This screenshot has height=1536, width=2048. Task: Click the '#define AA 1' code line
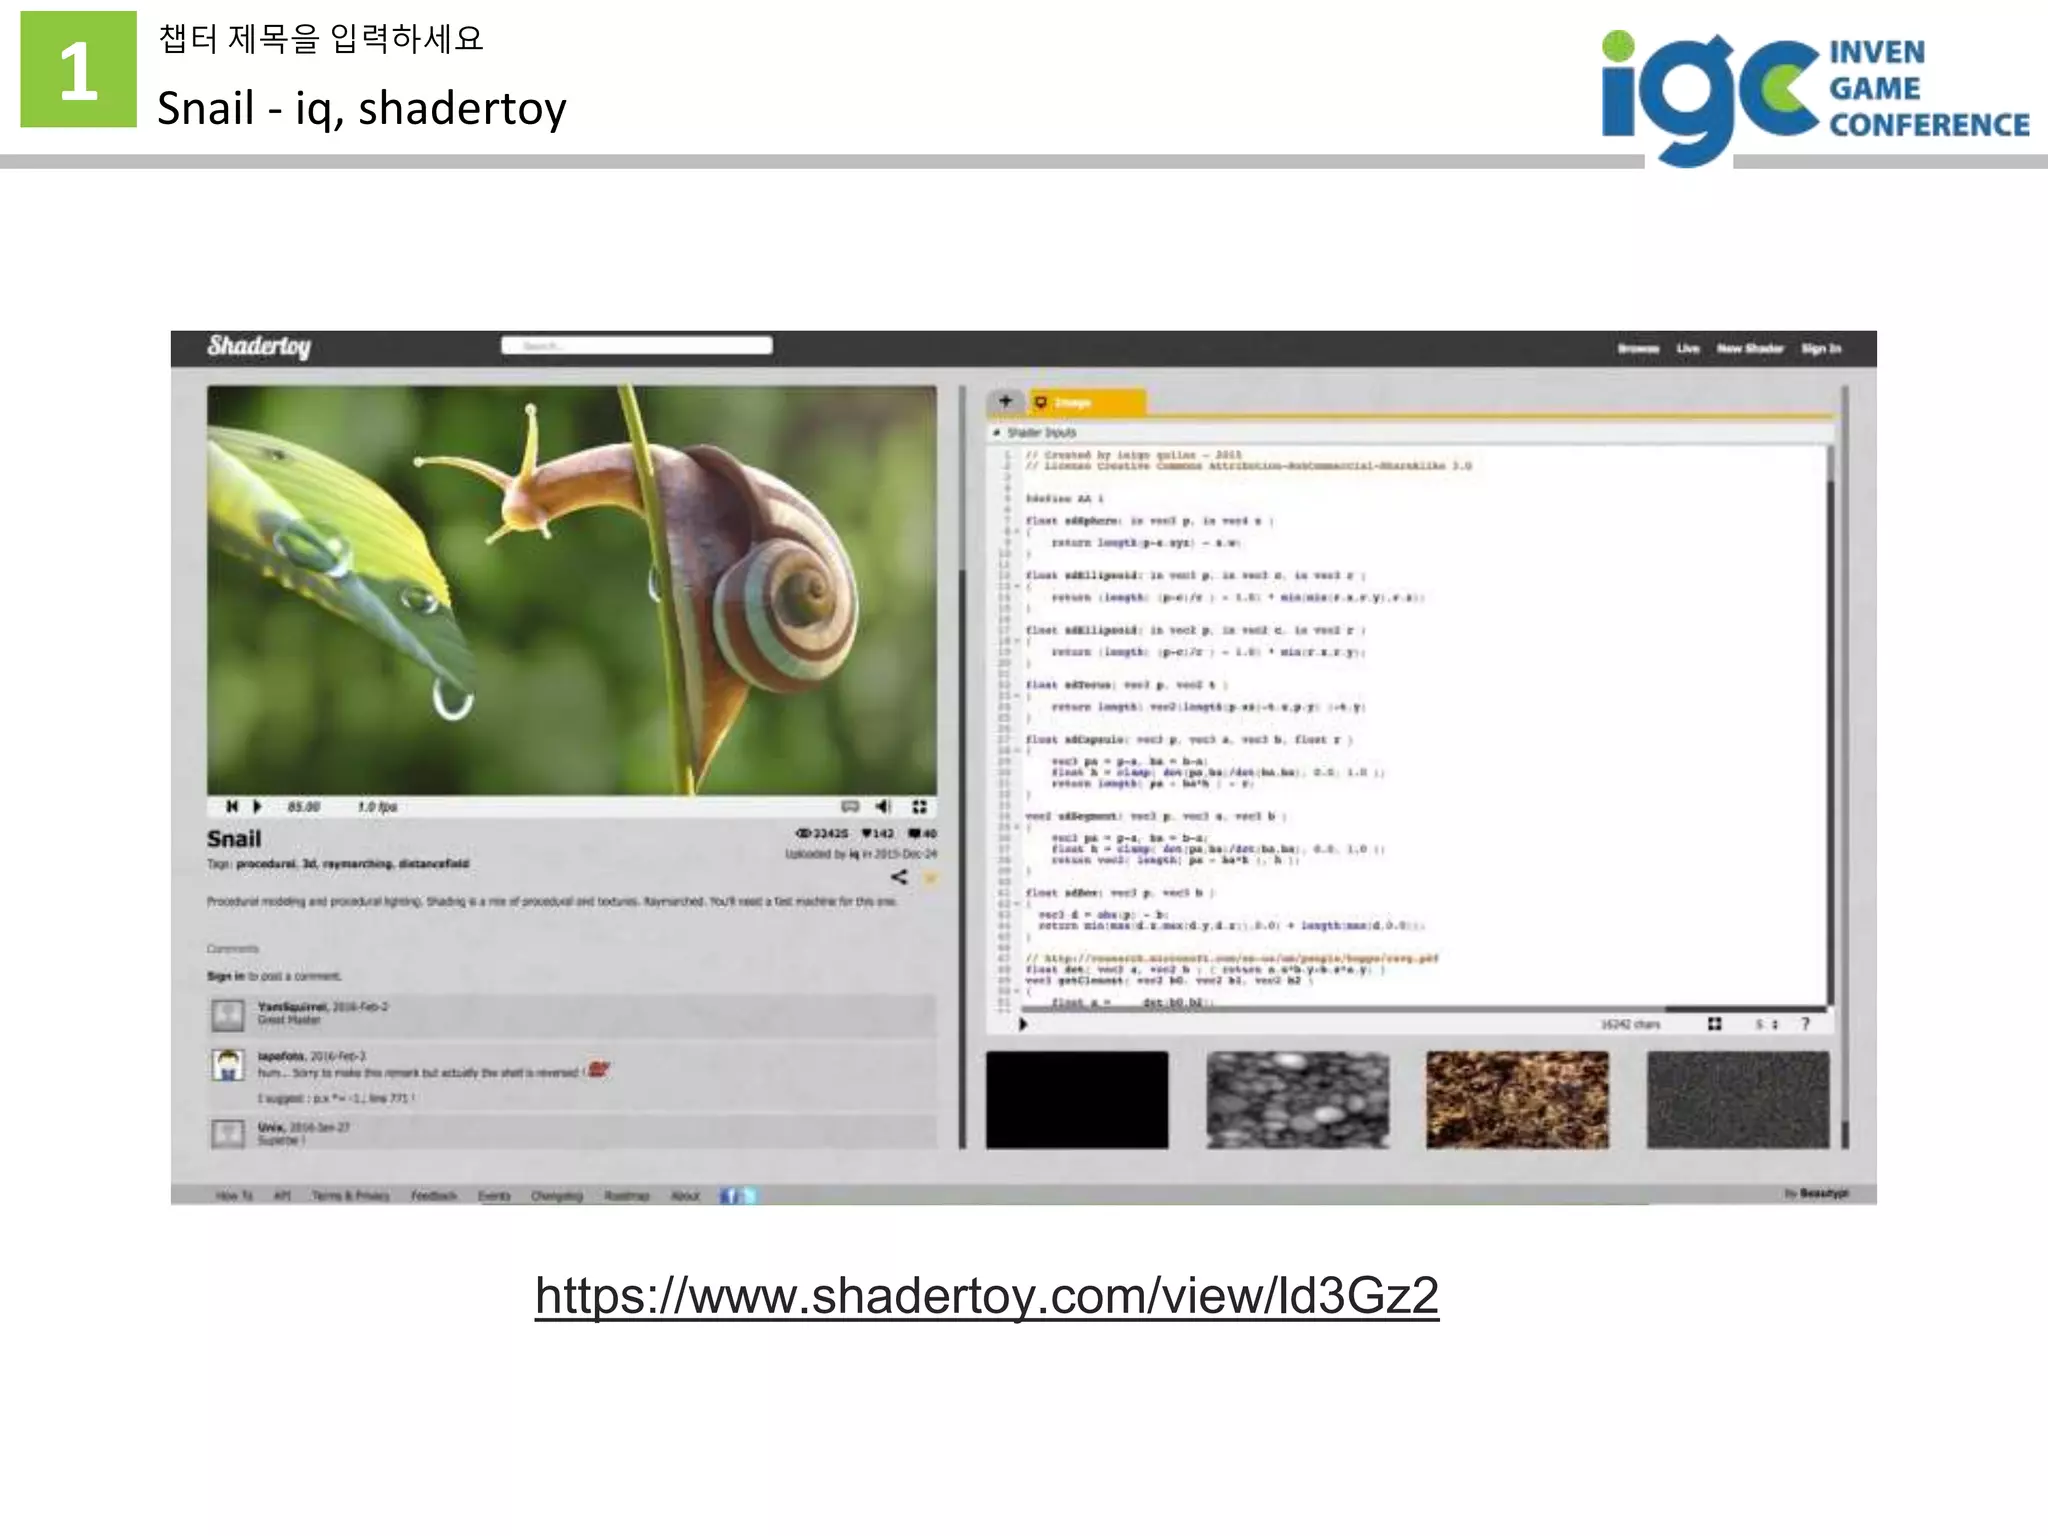coord(1065,499)
